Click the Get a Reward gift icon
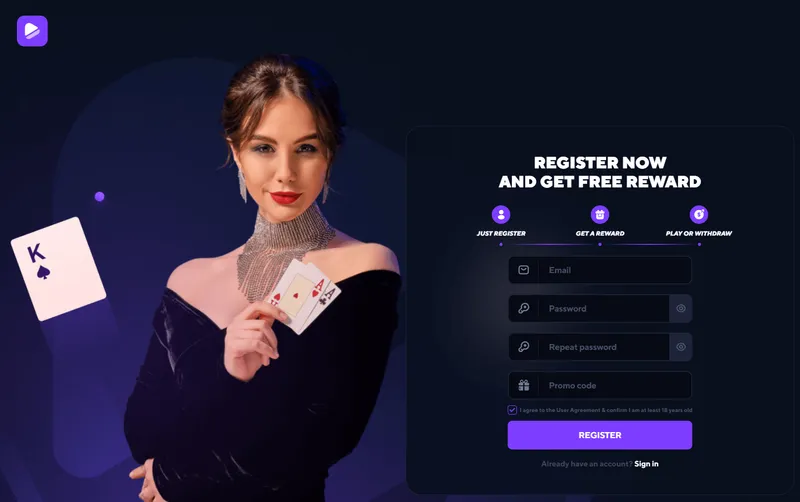 tap(600, 214)
